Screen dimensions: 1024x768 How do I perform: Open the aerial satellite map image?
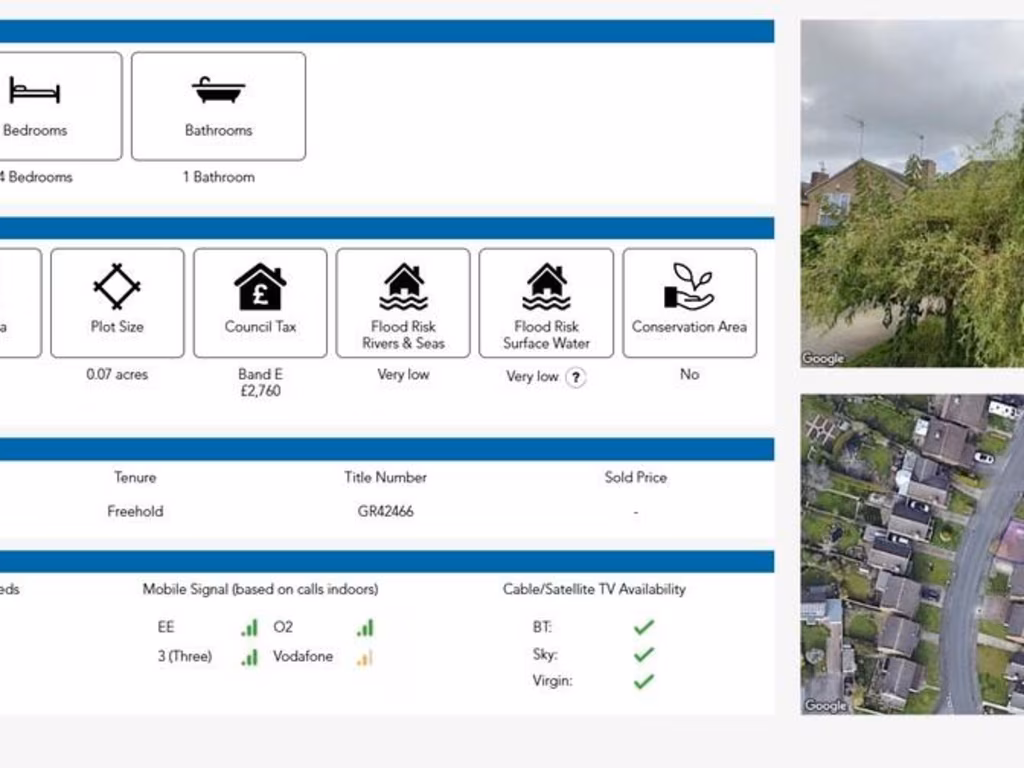tap(911, 554)
